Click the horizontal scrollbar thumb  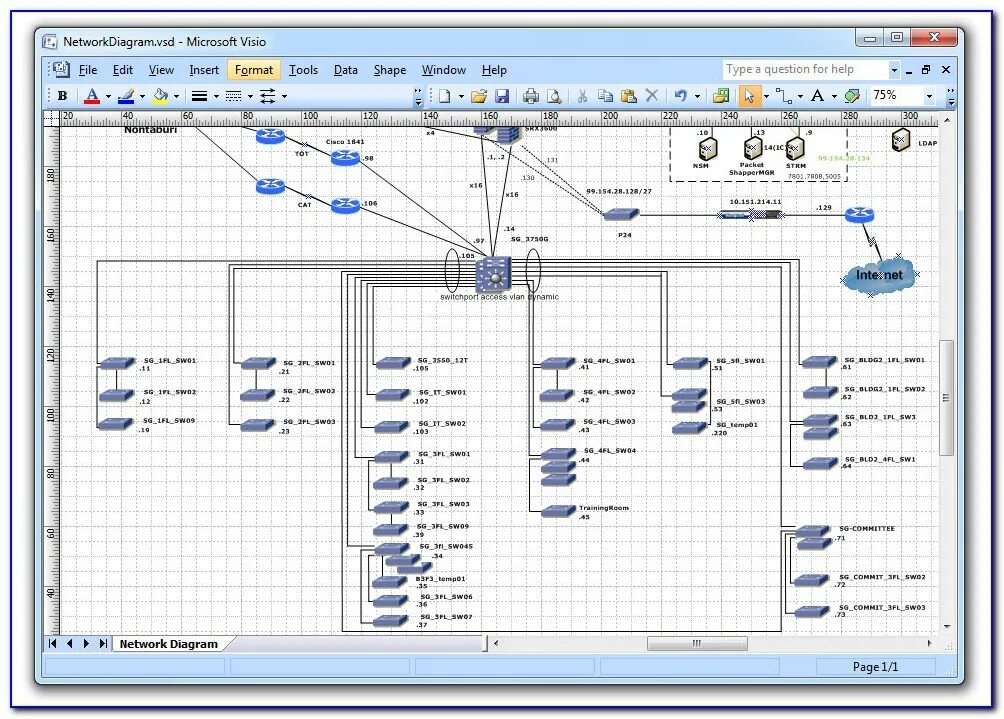(697, 643)
